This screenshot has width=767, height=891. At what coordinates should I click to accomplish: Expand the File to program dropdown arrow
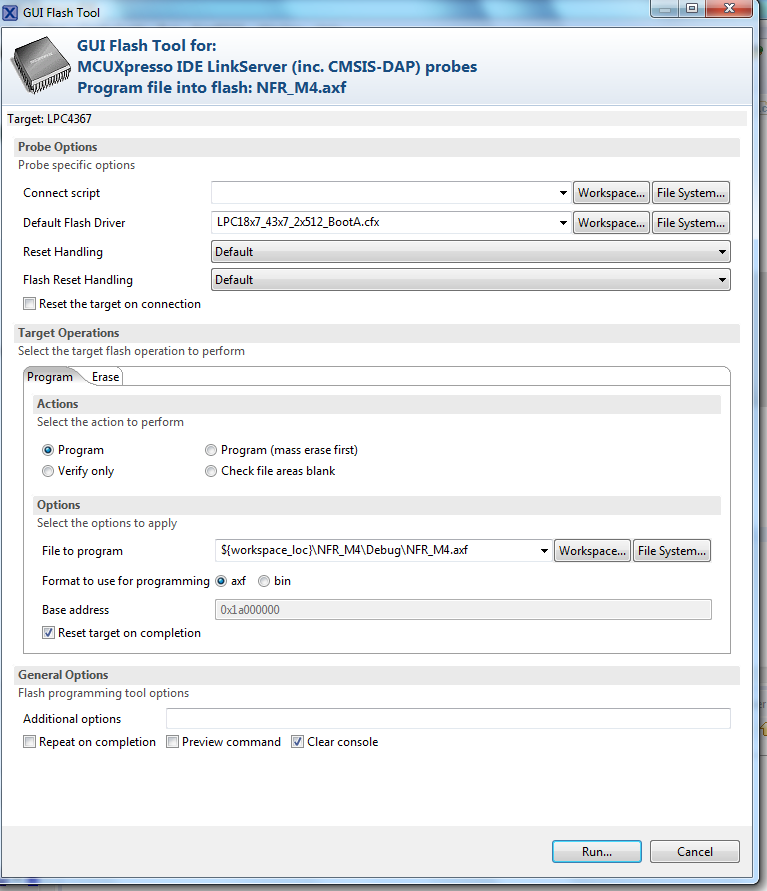(544, 551)
